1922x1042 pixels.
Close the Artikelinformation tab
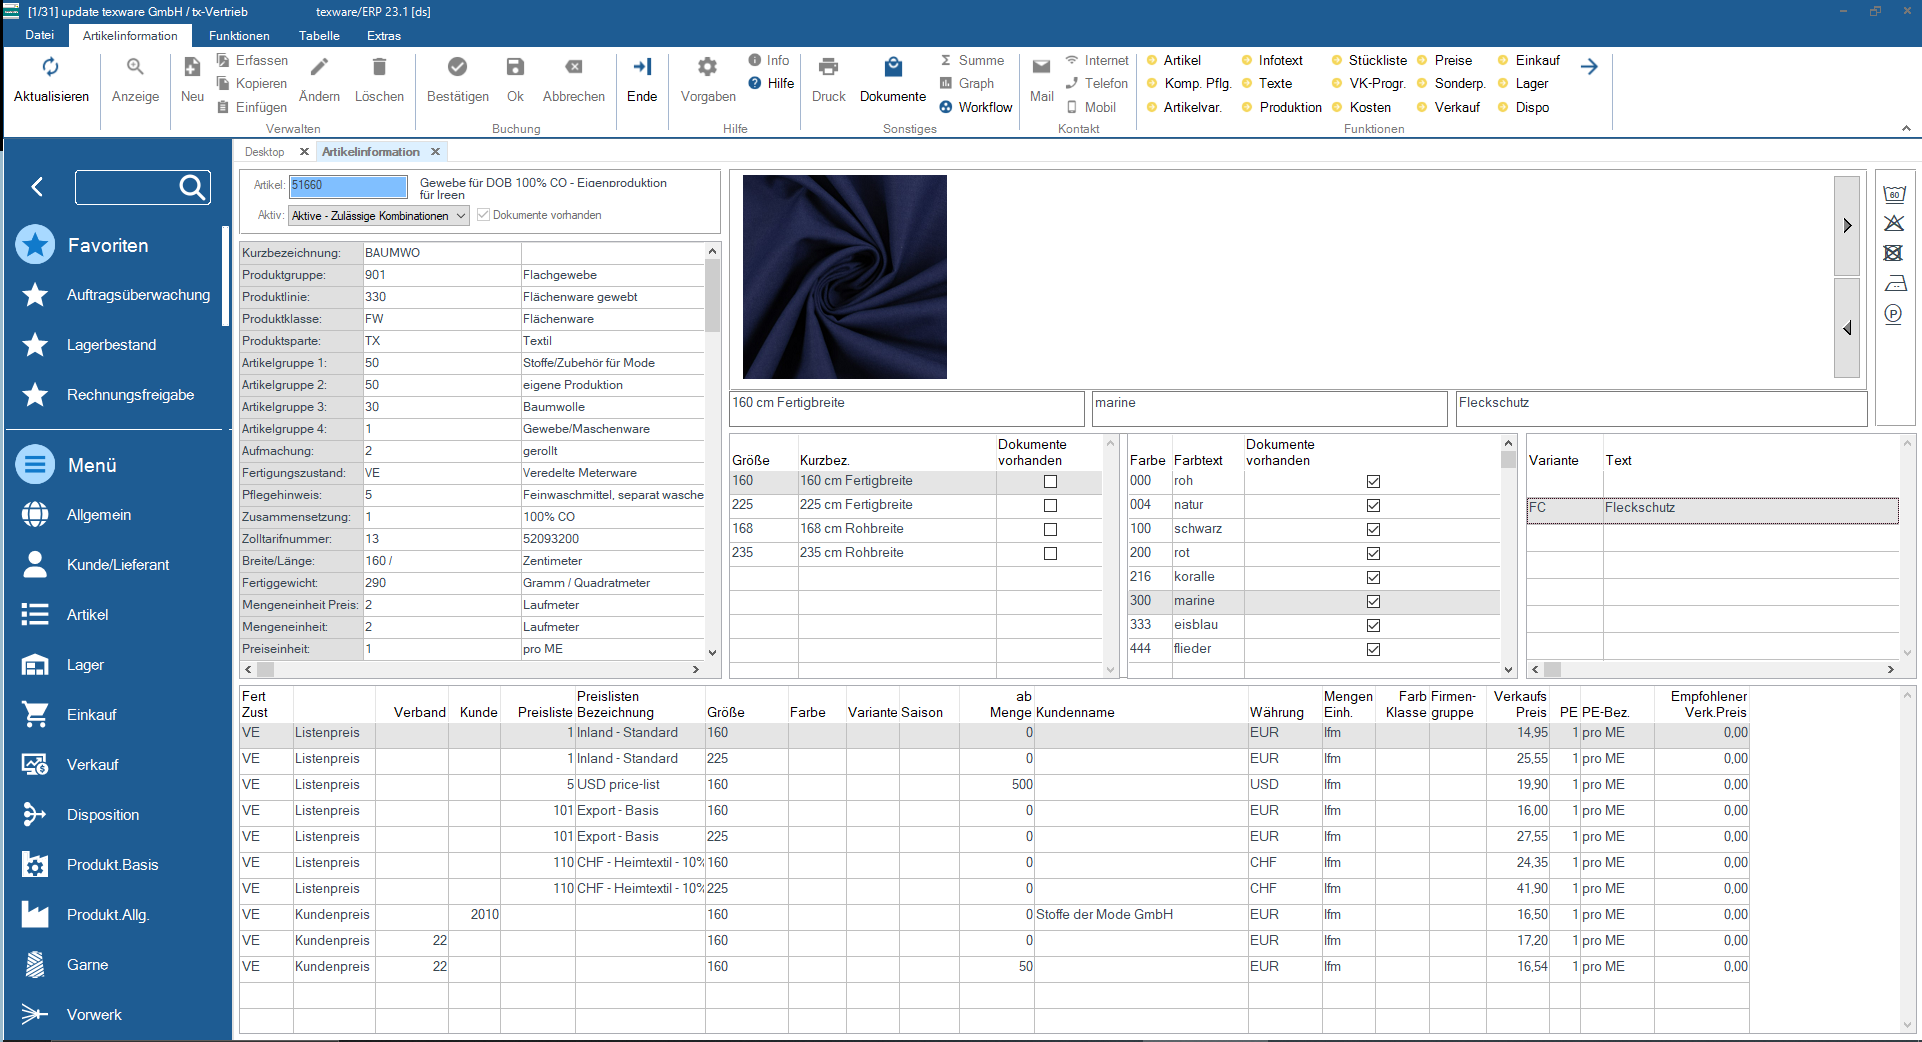(435, 152)
